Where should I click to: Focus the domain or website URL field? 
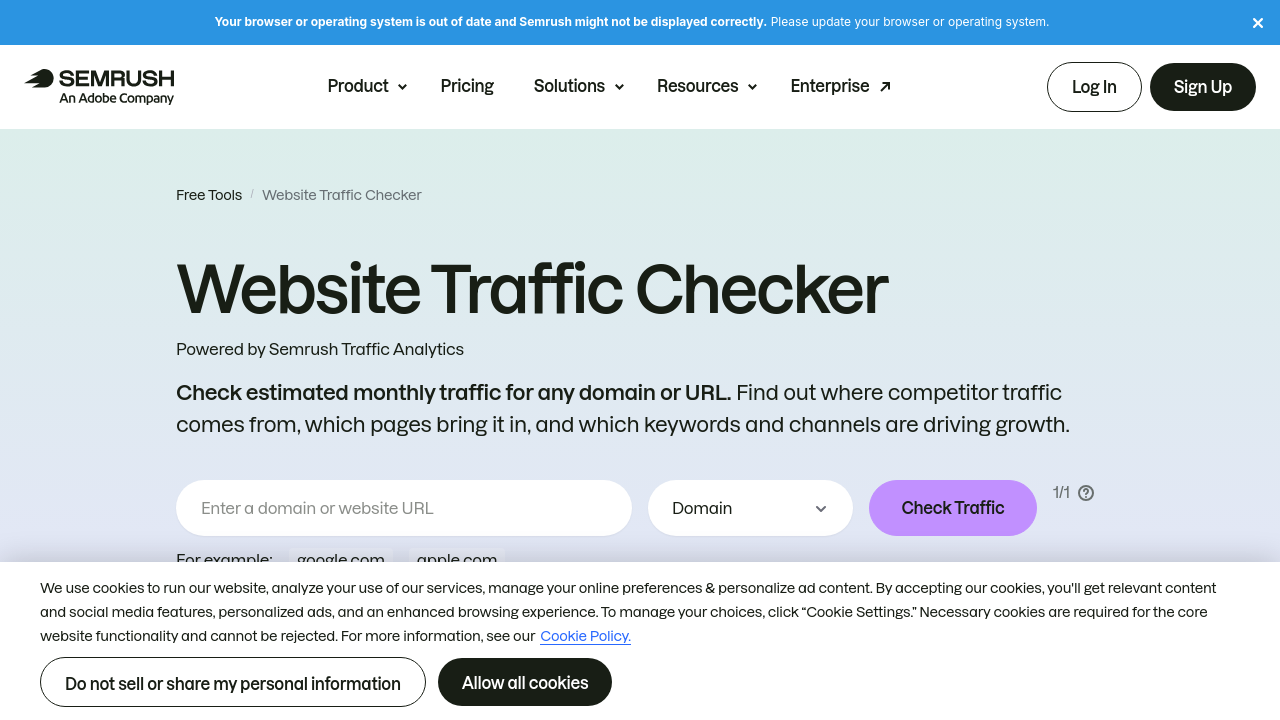[x=404, y=508]
